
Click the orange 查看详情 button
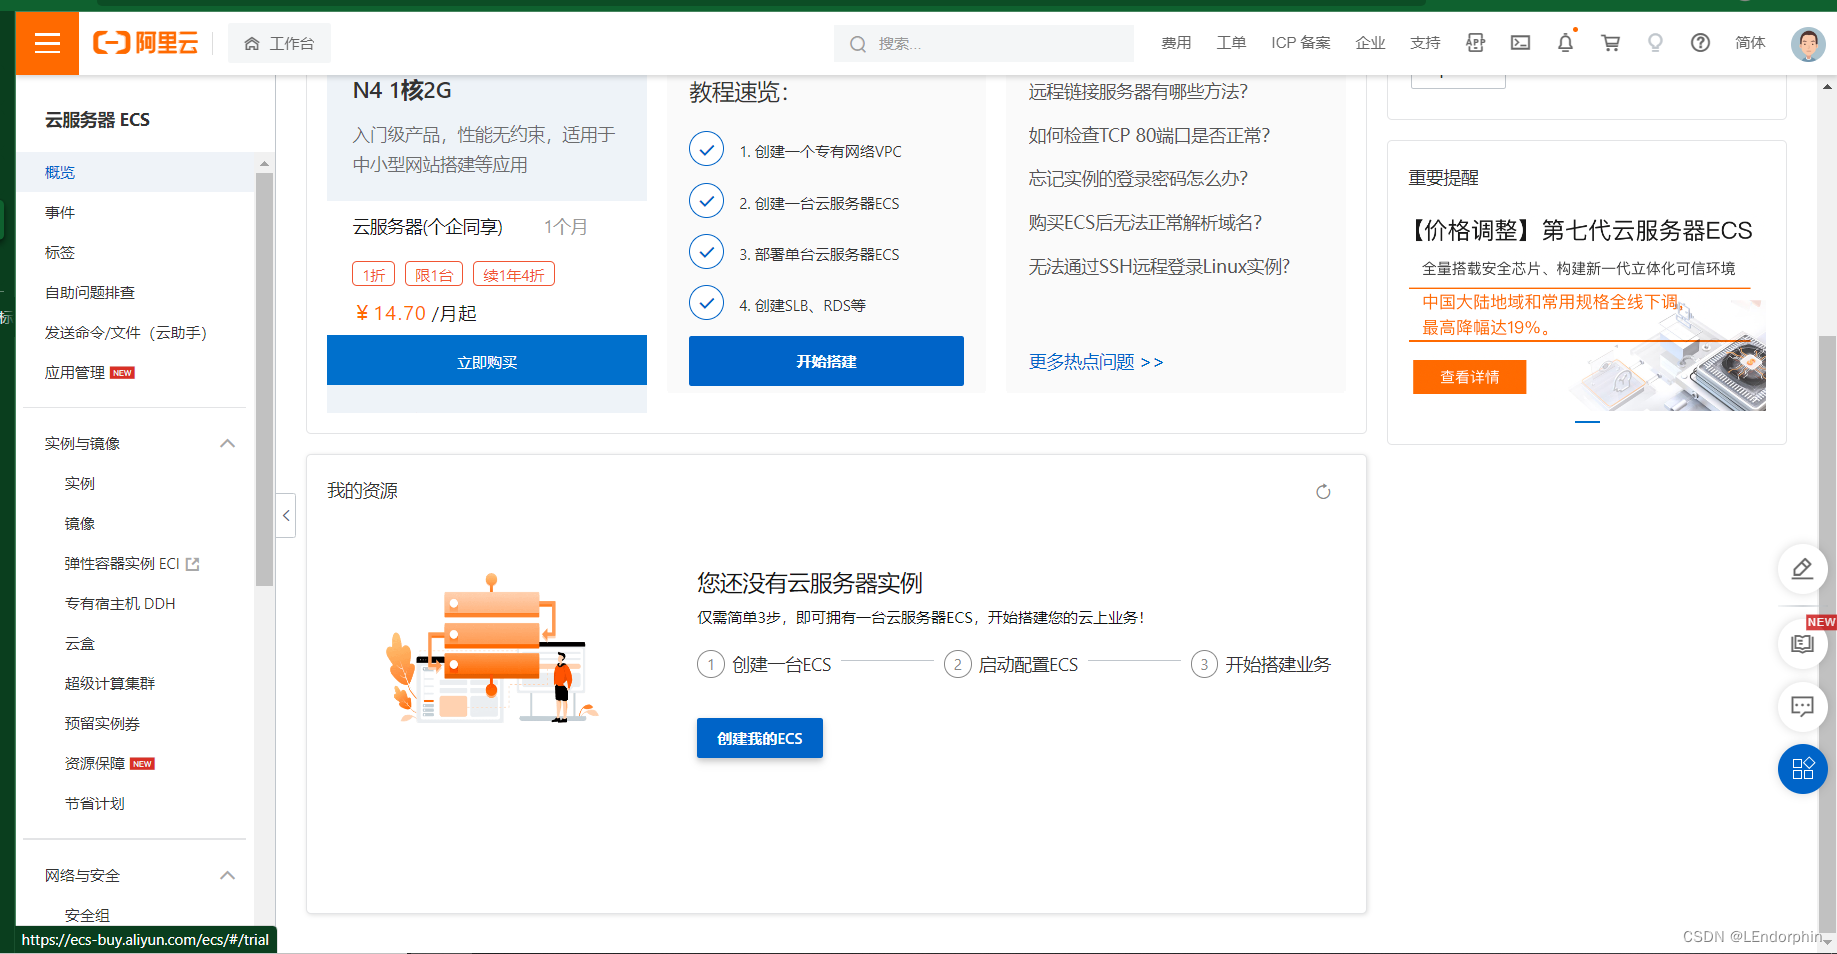click(x=1470, y=377)
